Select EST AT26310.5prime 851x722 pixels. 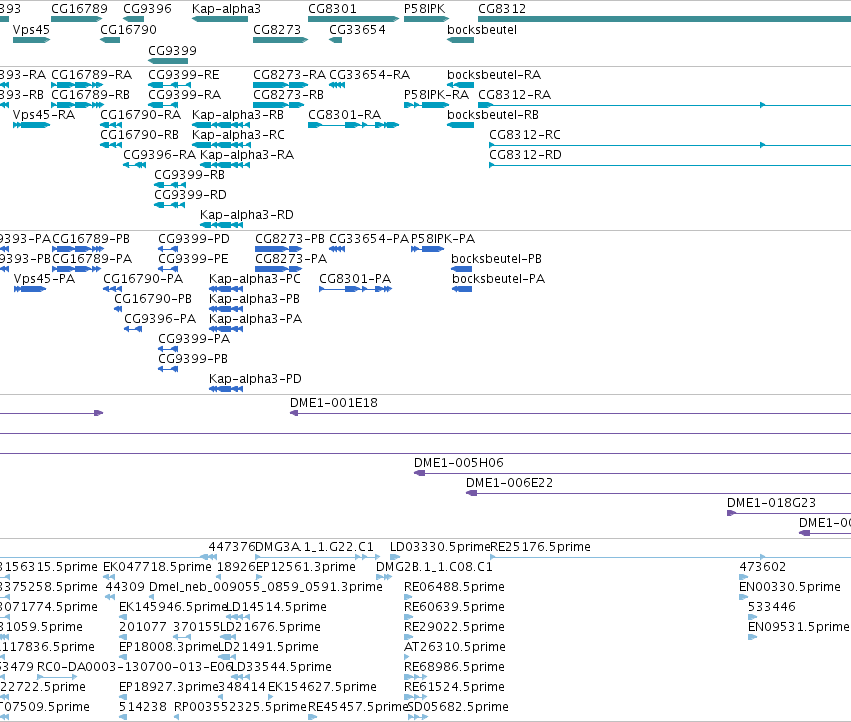click(407, 657)
